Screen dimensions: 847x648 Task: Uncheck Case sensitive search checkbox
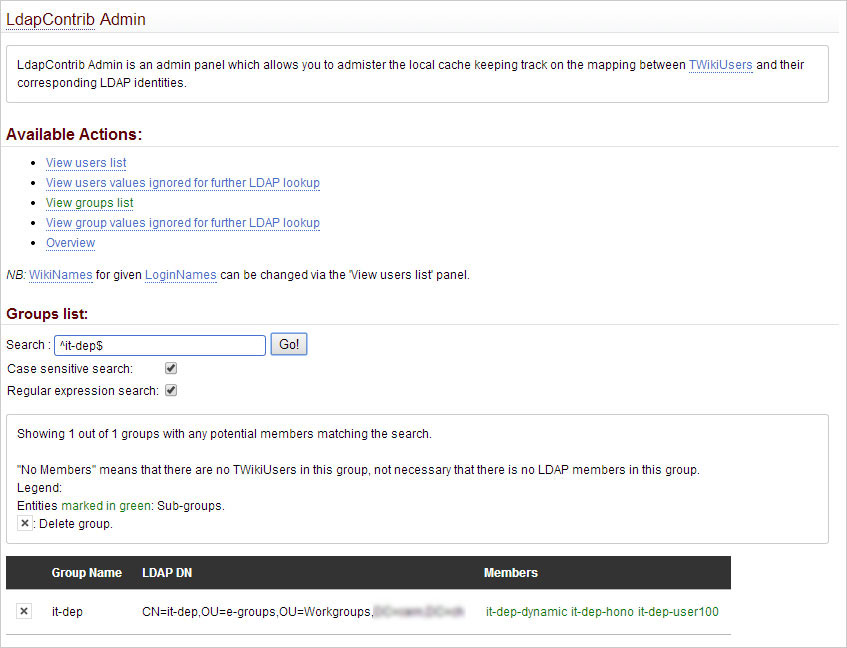click(x=171, y=369)
